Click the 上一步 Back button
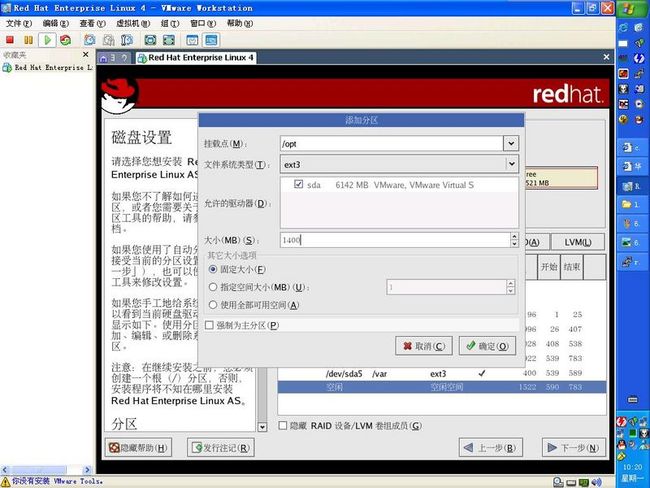This screenshot has width=650, height=488. tap(490, 448)
